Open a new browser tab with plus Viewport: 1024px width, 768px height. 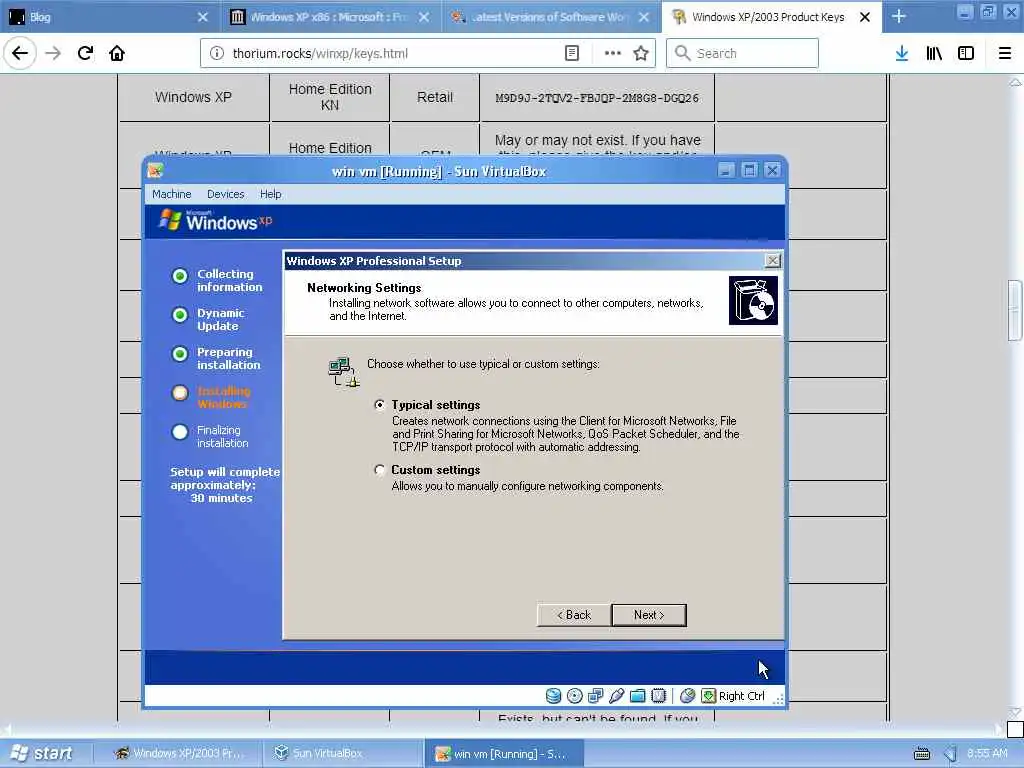coord(899,16)
